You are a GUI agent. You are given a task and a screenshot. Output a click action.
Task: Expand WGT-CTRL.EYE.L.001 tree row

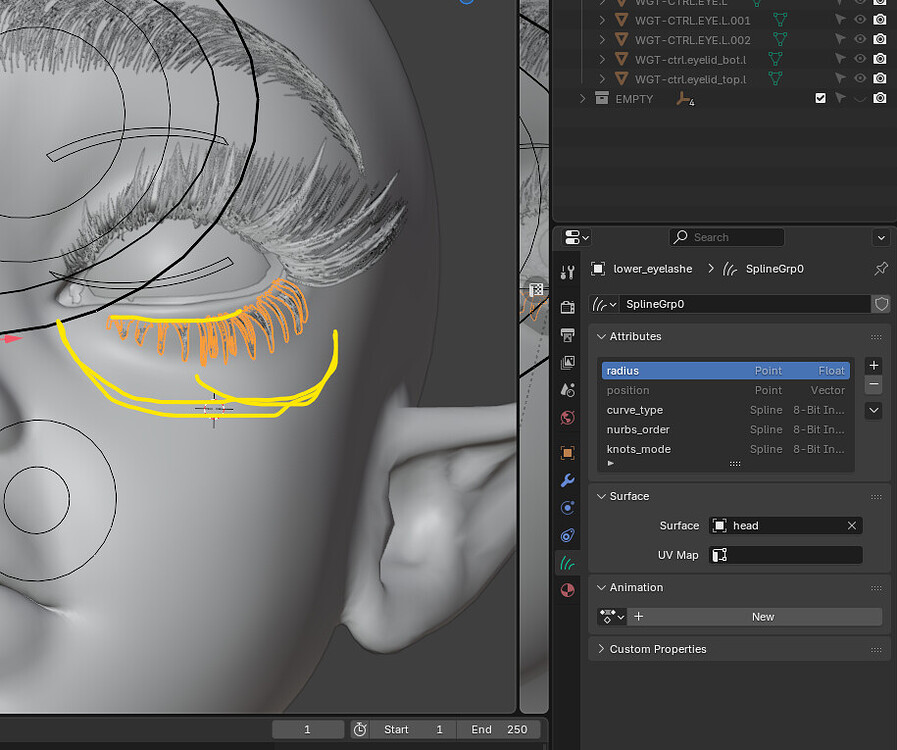(602, 20)
